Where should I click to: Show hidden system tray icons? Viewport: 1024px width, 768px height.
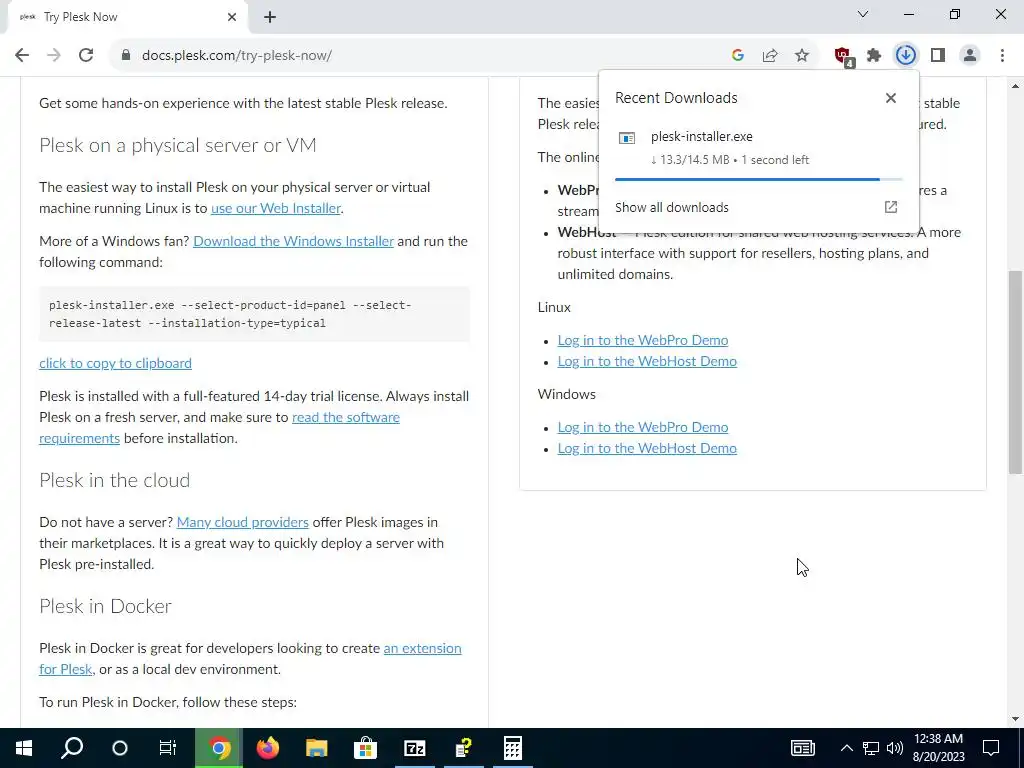point(846,748)
